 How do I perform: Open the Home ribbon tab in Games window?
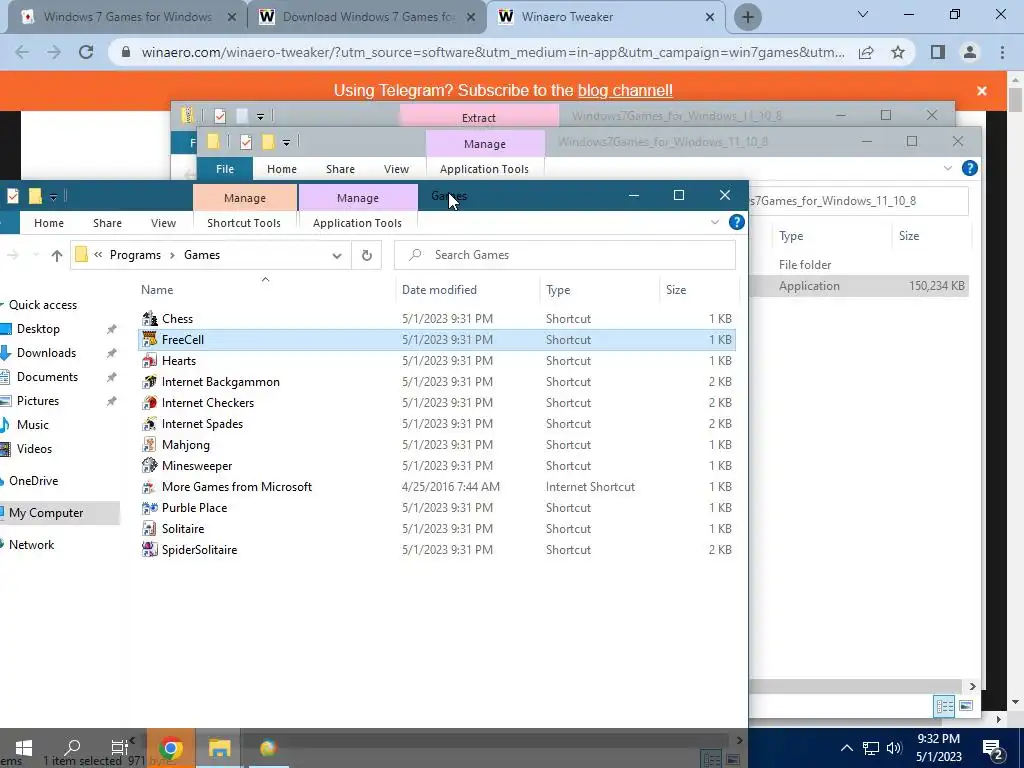tap(49, 223)
